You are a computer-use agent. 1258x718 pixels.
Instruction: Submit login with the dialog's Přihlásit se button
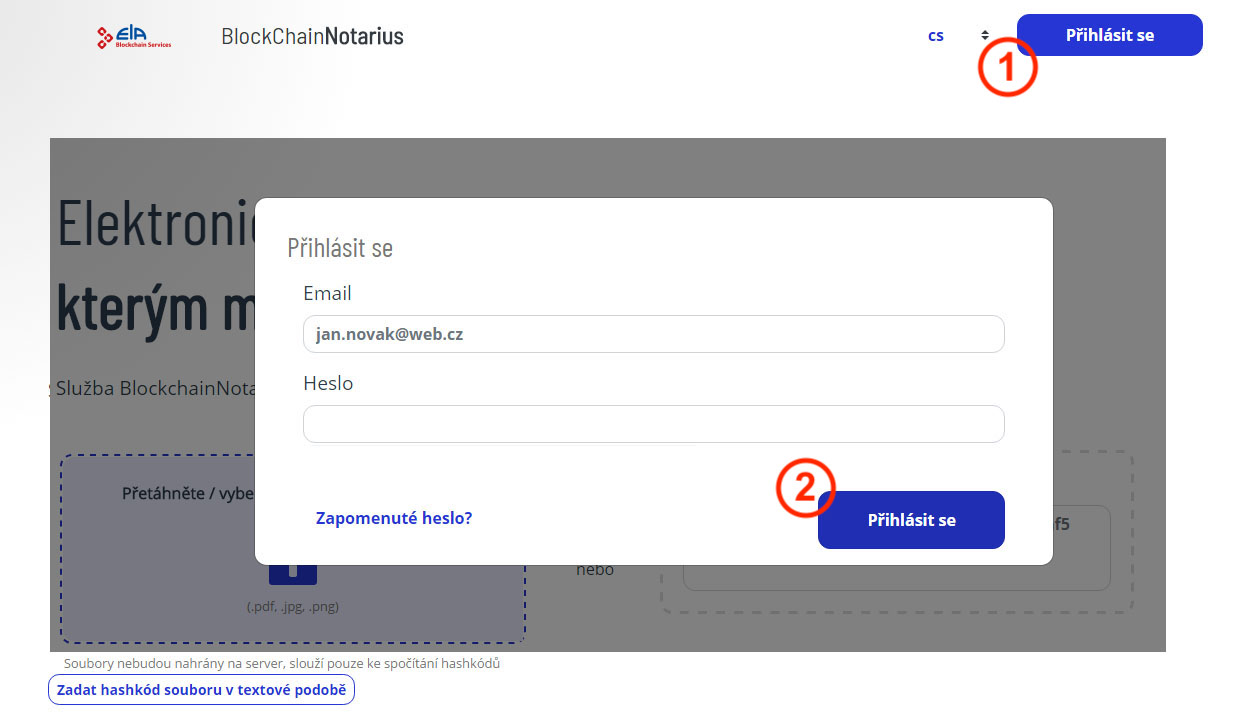click(x=911, y=520)
